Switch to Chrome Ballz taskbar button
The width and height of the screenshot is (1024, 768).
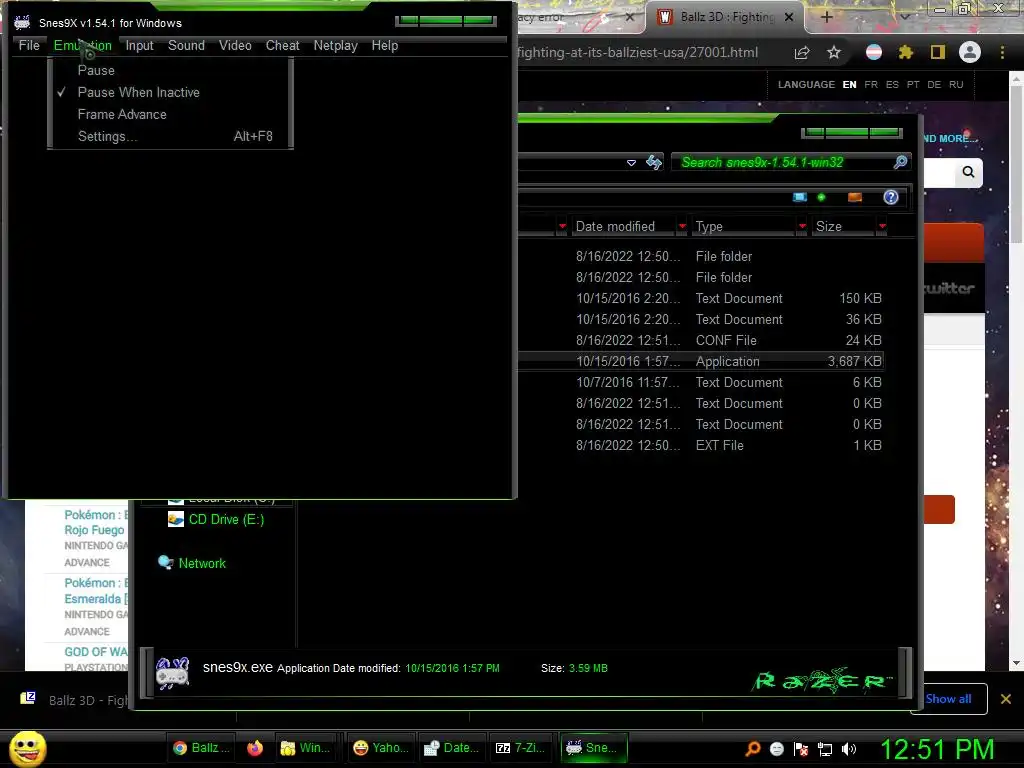click(x=201, y=748)
